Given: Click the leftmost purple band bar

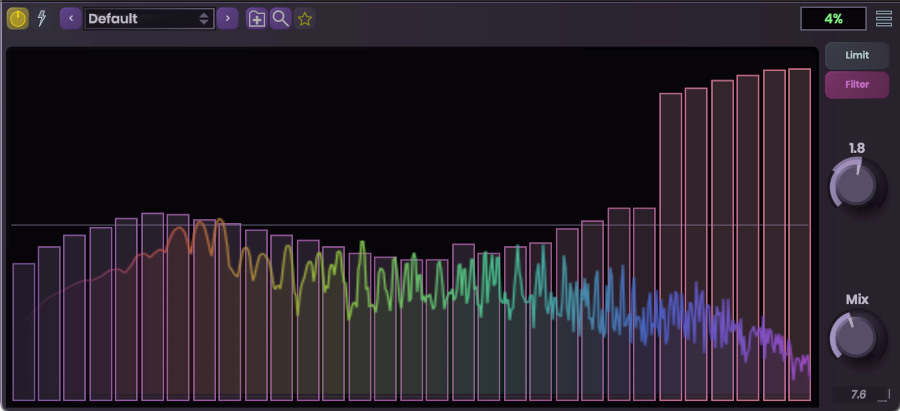Looking at the screenshot, I should (x=24, y=330).
